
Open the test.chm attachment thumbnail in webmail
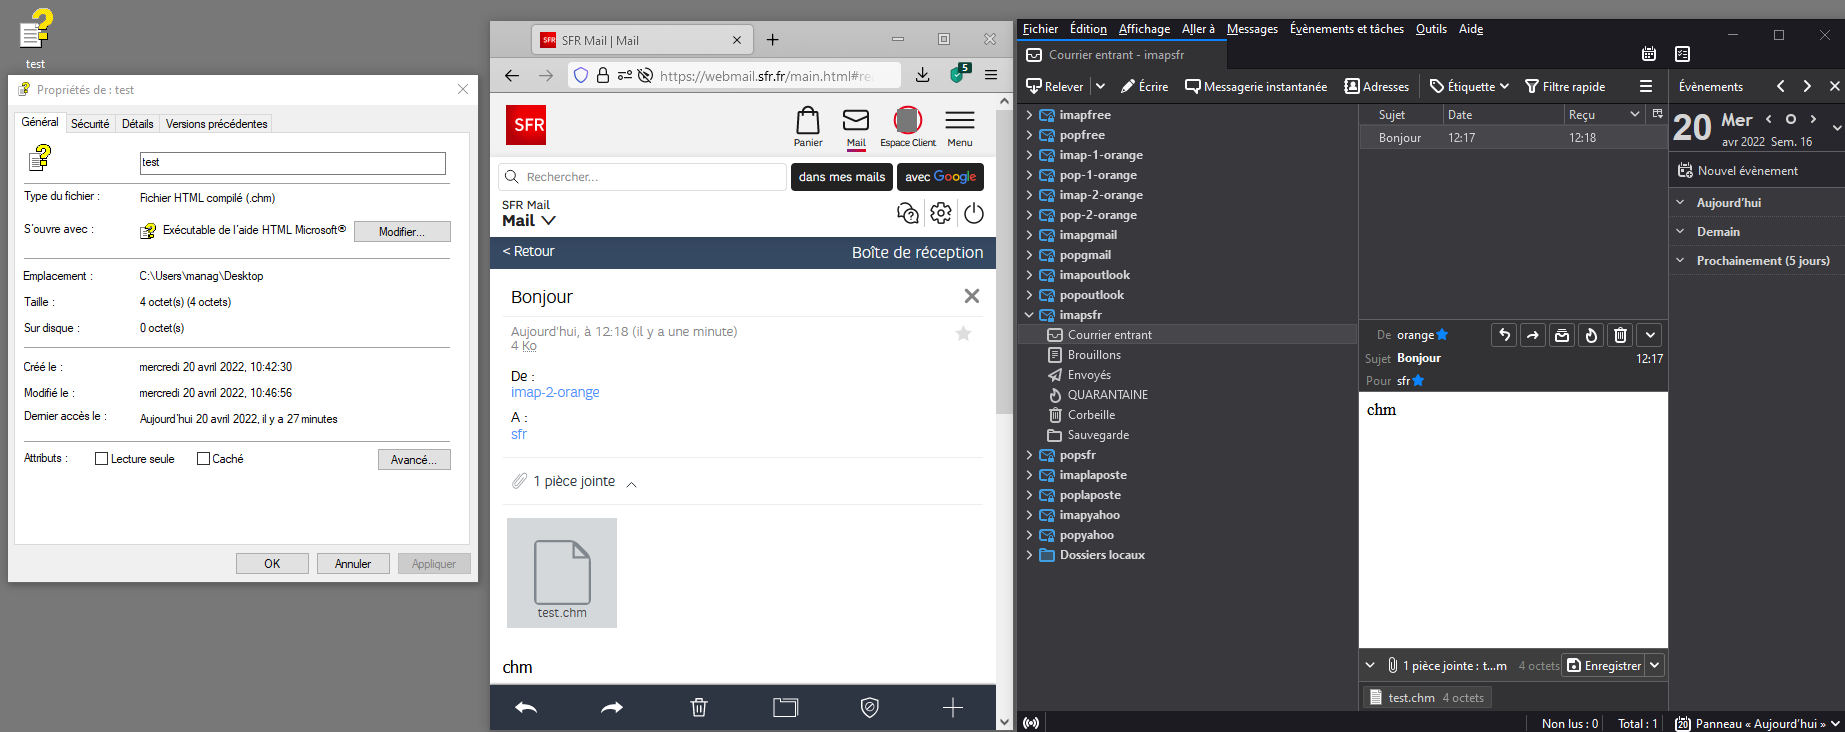562,573
